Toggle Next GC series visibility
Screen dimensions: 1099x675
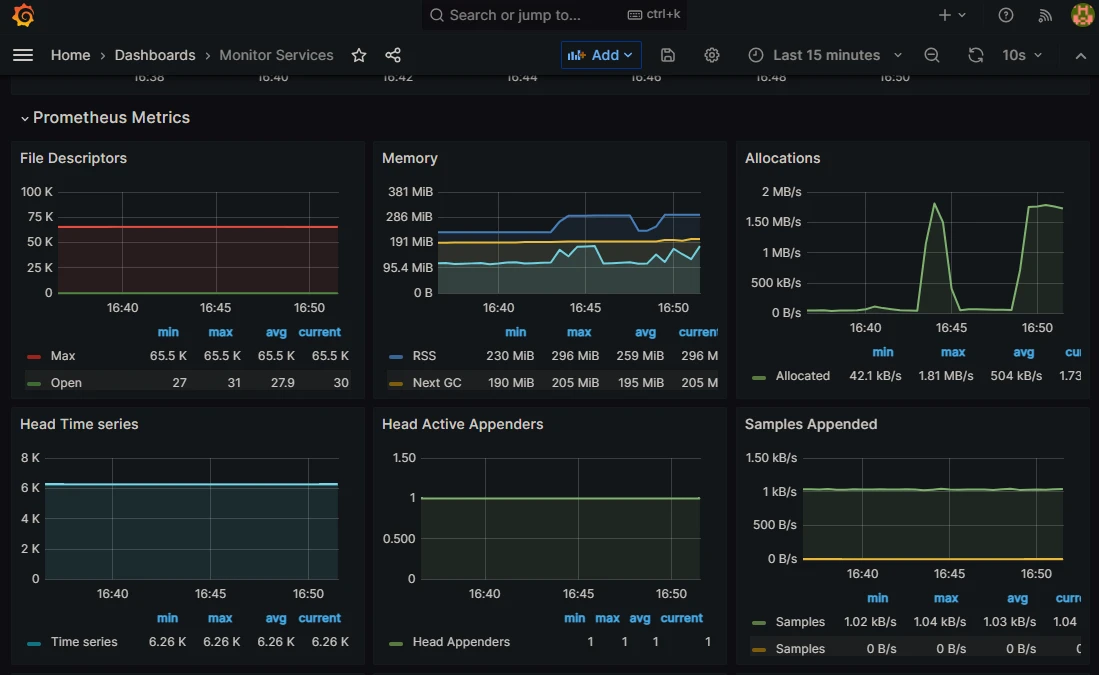pyautogui.click(x=436, y=383)
